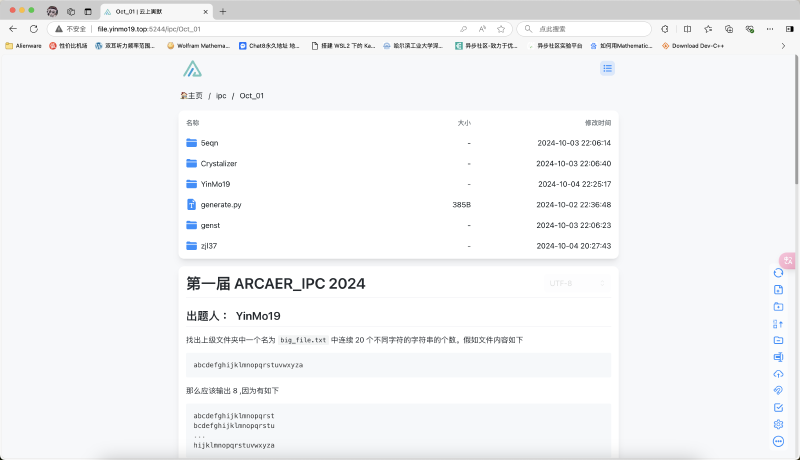Sort list by 修改时间 column header

pyautogui.click(x=597, y=122)
